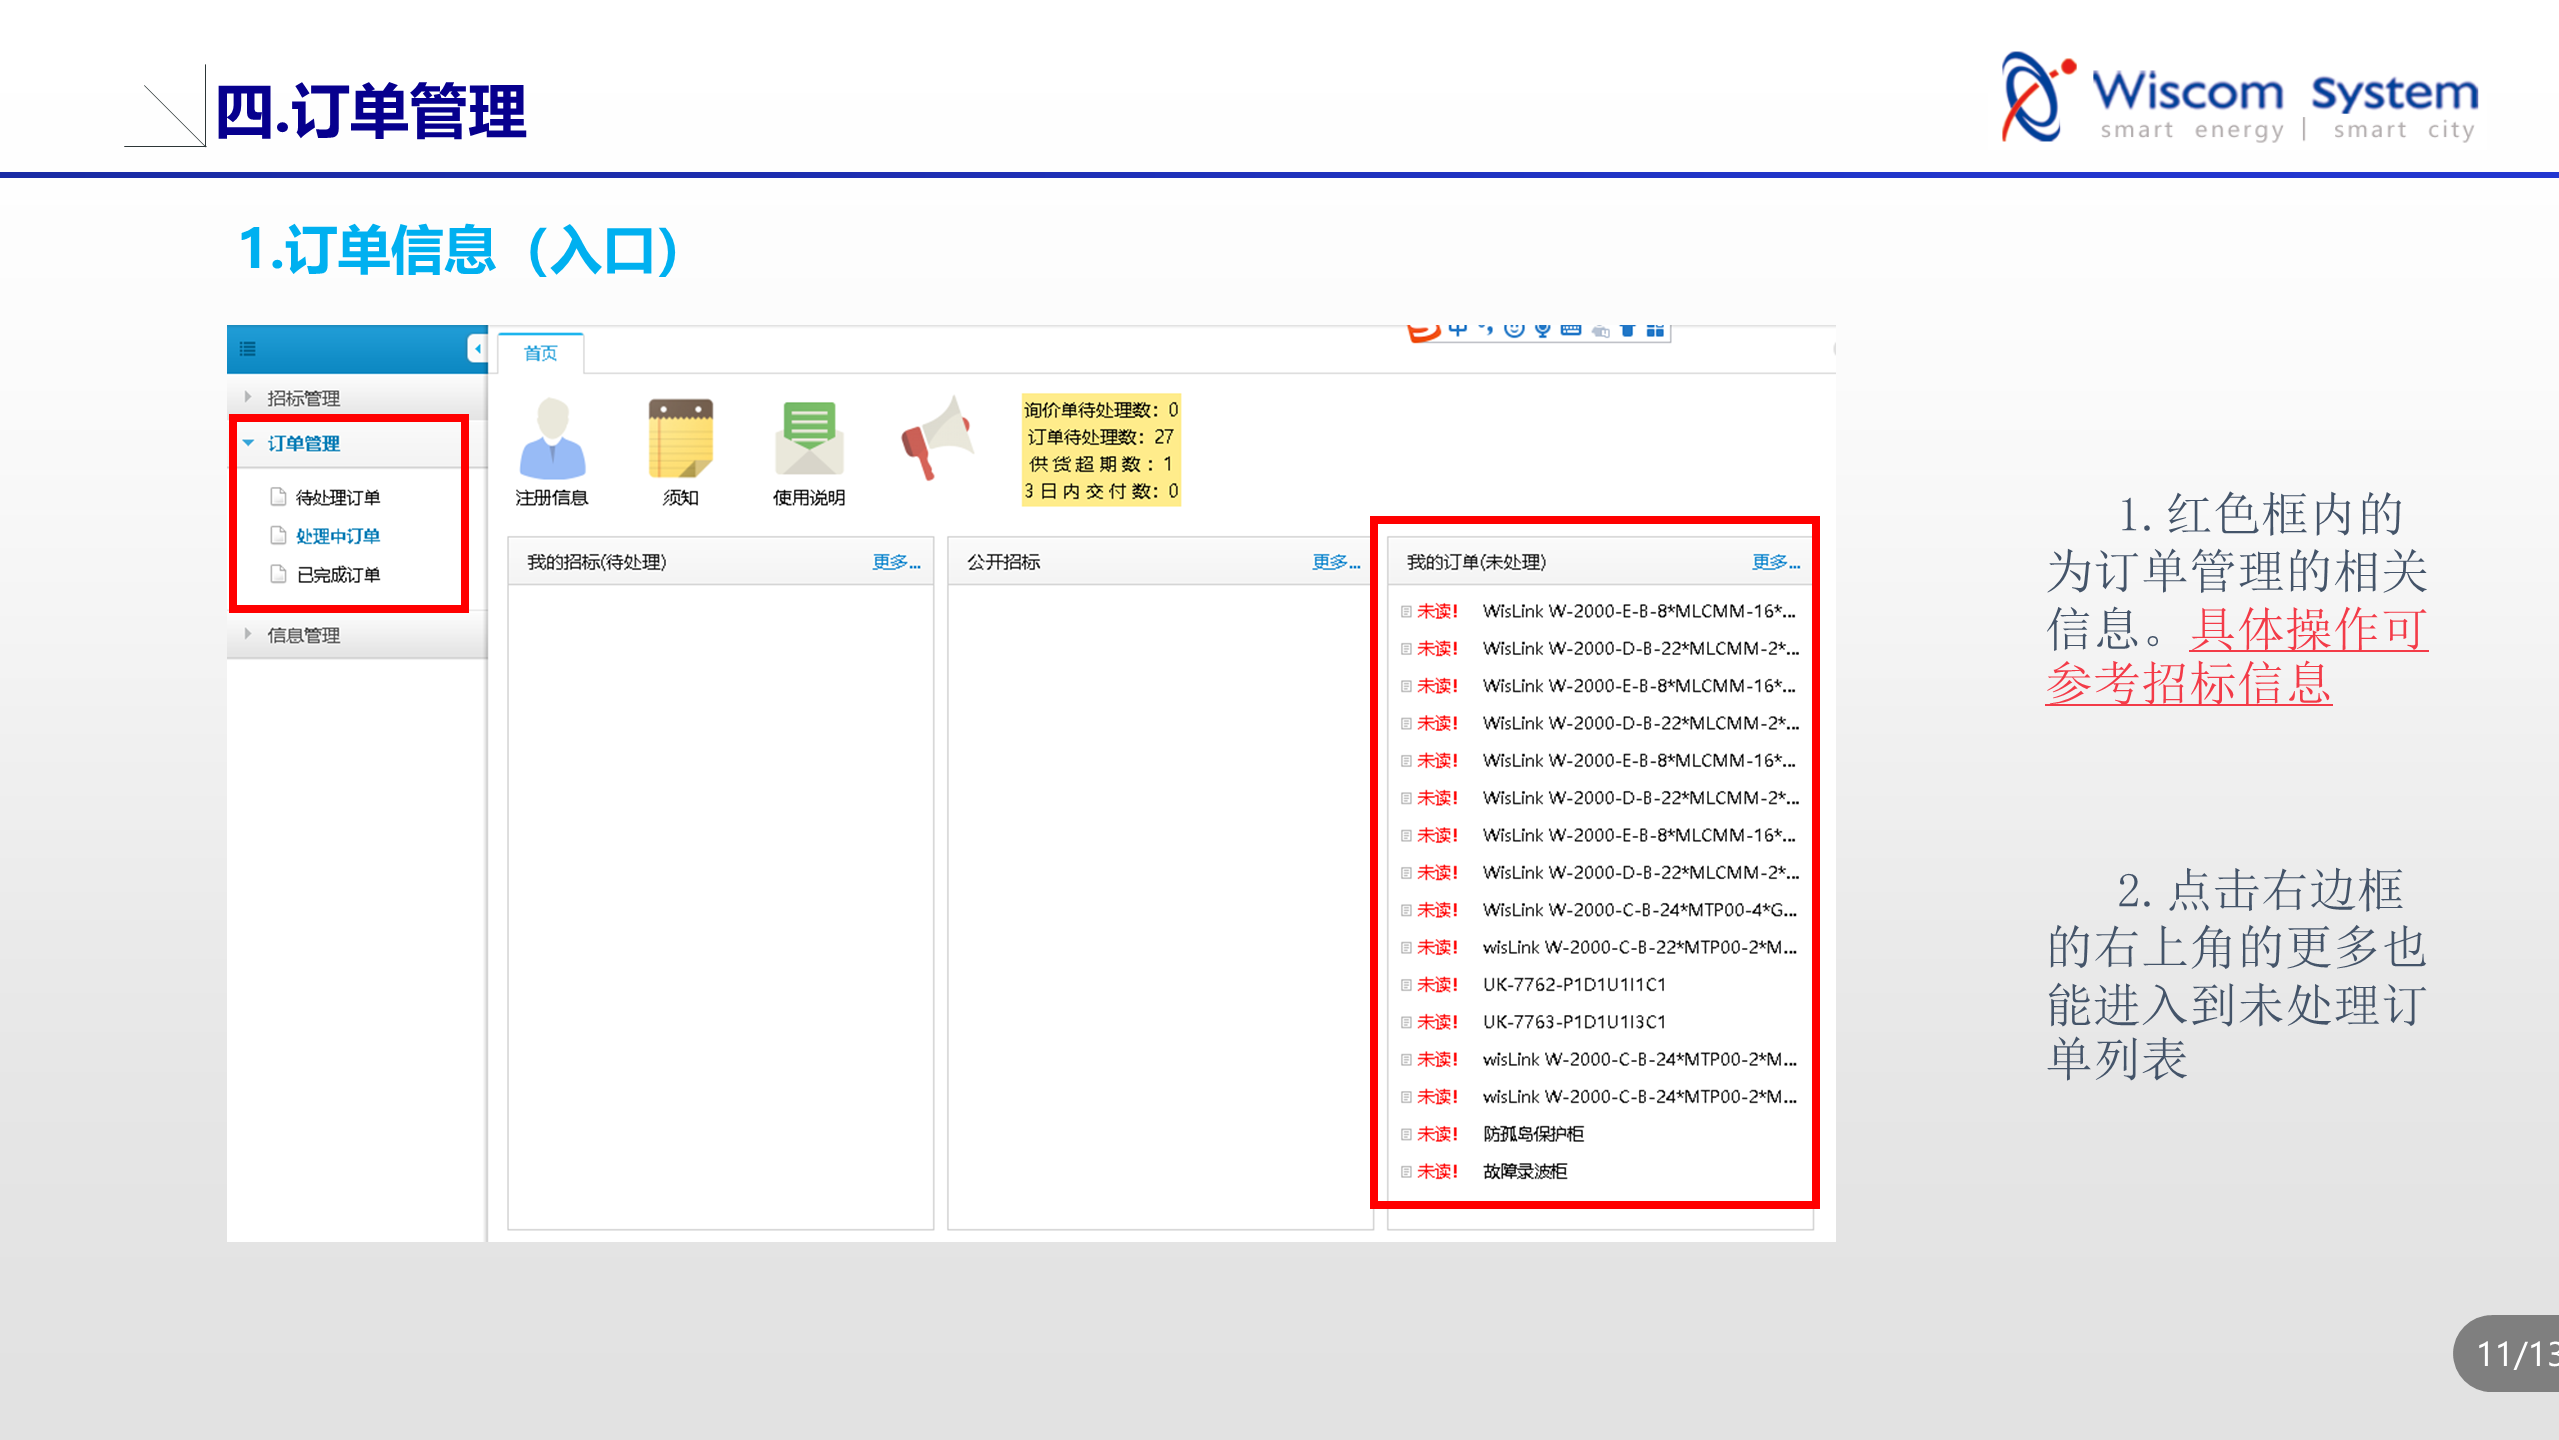The image size is (2559, 1440).
Task: Click the sidebar list menu icon
Action: 248,349
